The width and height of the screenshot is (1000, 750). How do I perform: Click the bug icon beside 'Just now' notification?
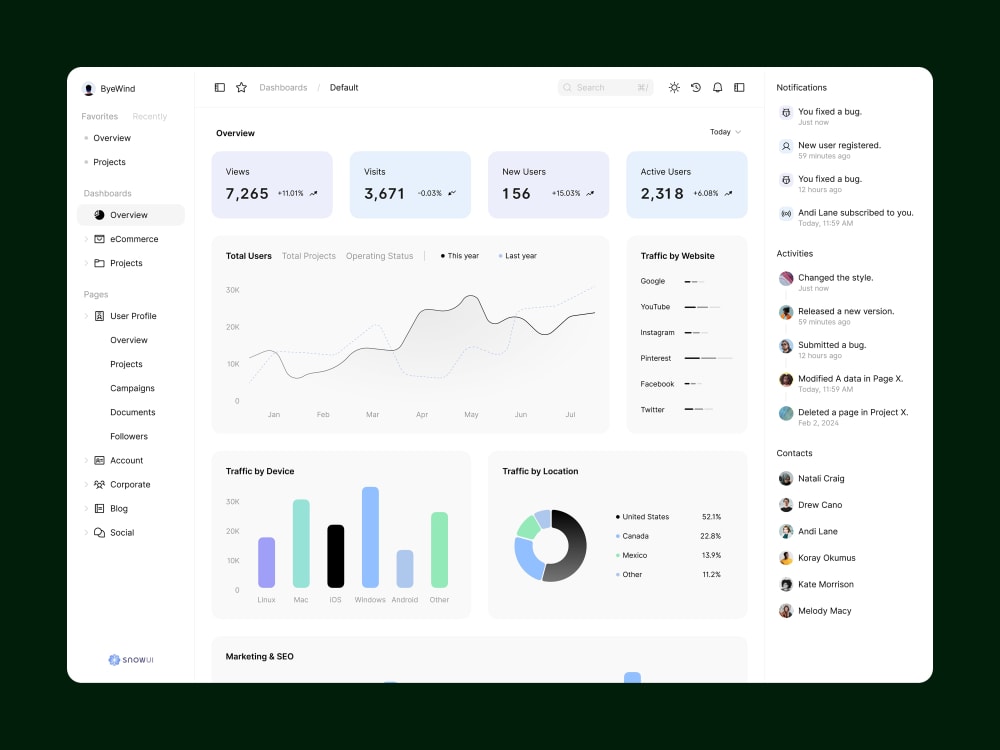click(786, 112)
